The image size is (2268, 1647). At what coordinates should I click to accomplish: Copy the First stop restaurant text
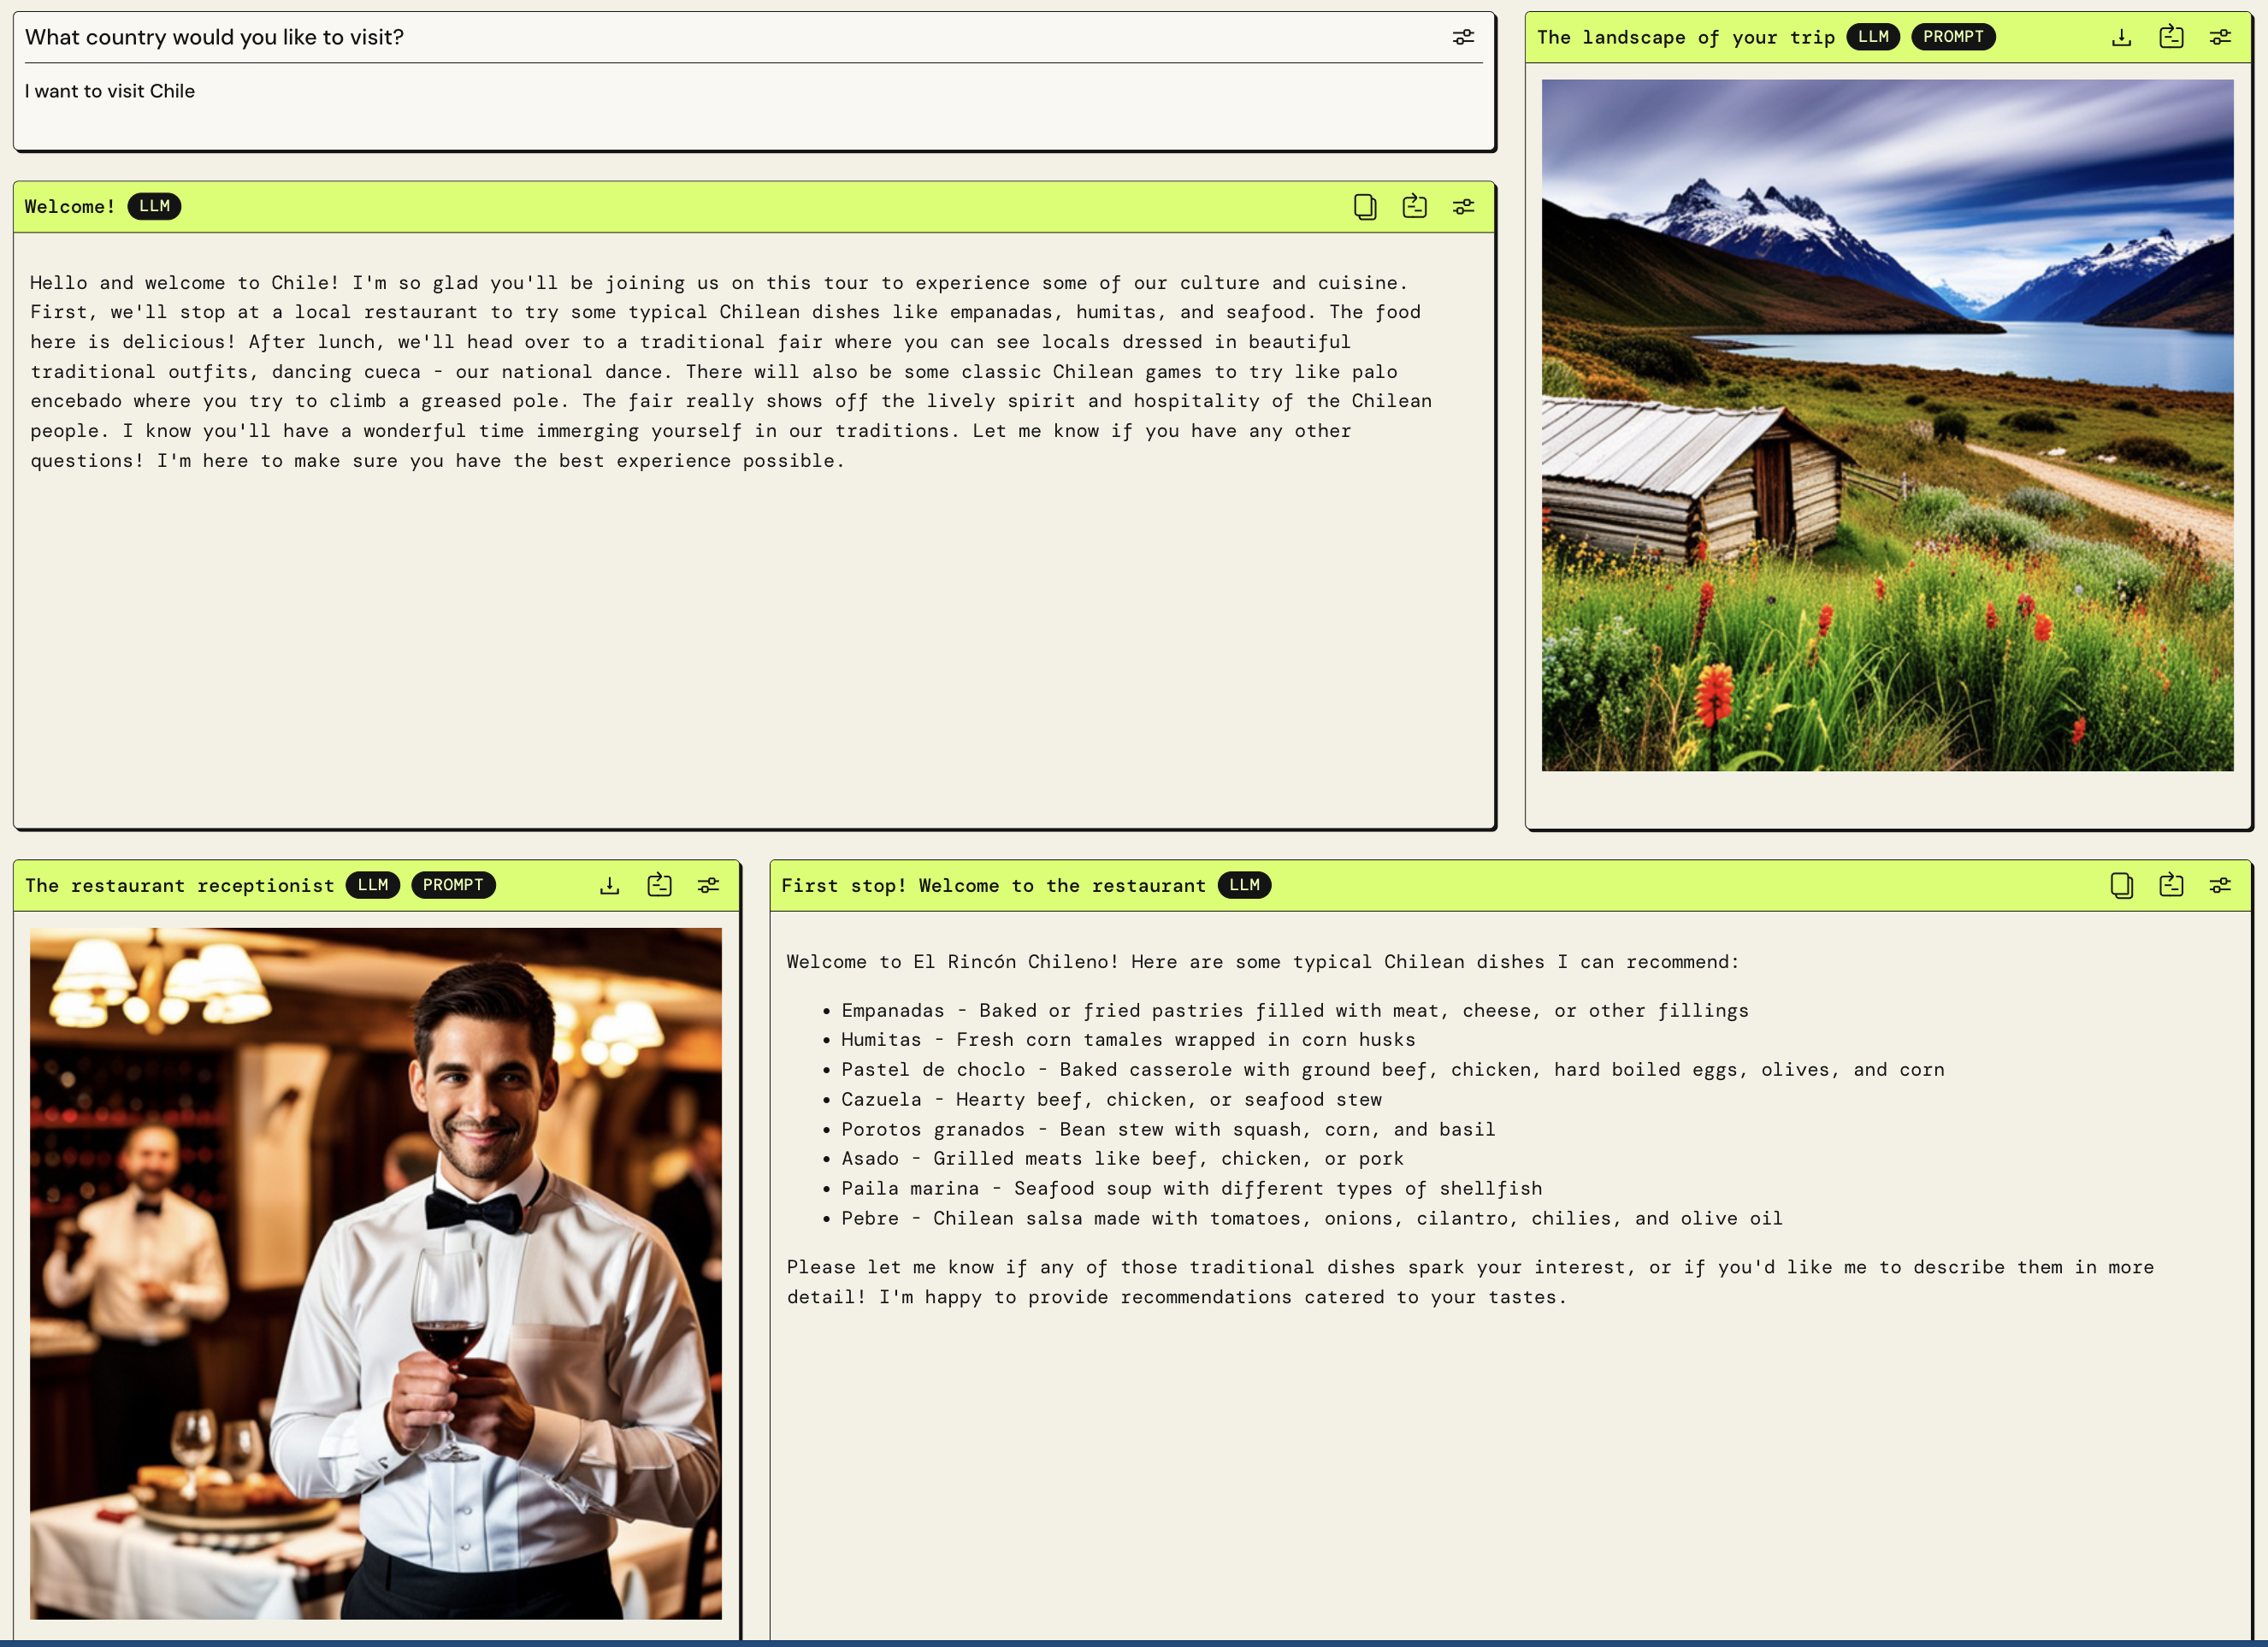click(2121, 885)
